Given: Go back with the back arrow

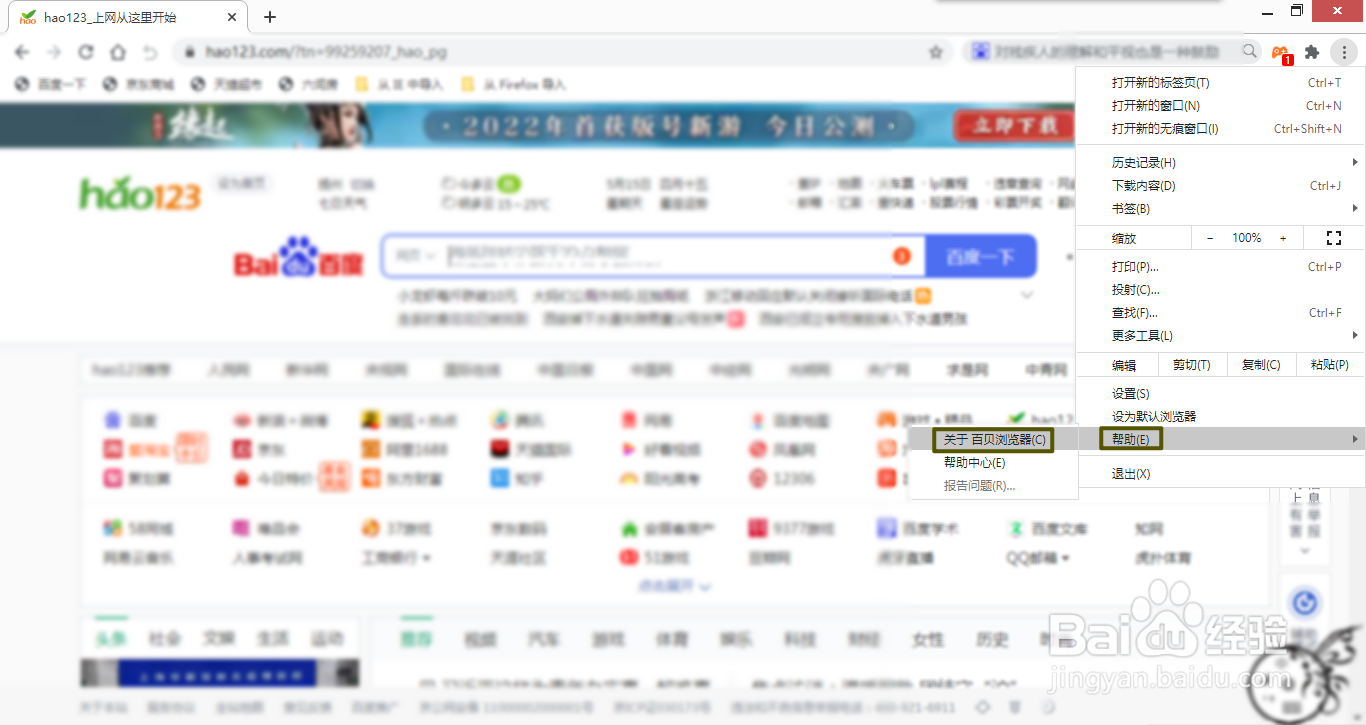Looking at the screenshot, I should pos(22,52).
